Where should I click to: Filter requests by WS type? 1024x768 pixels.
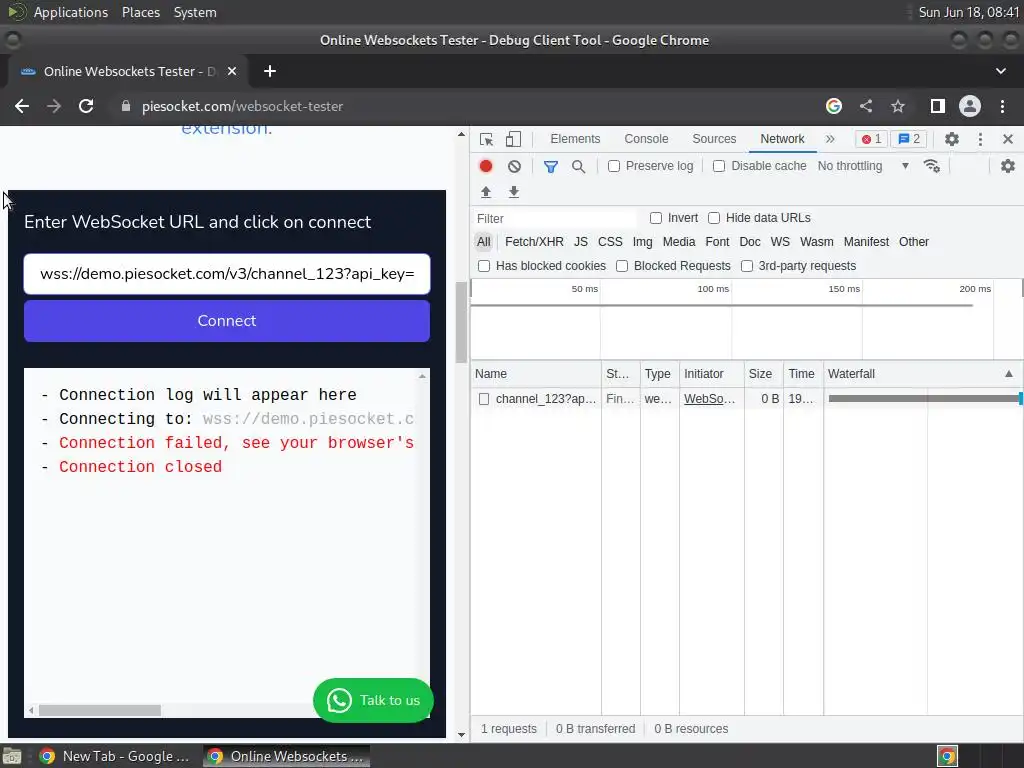tap(780, 242)
